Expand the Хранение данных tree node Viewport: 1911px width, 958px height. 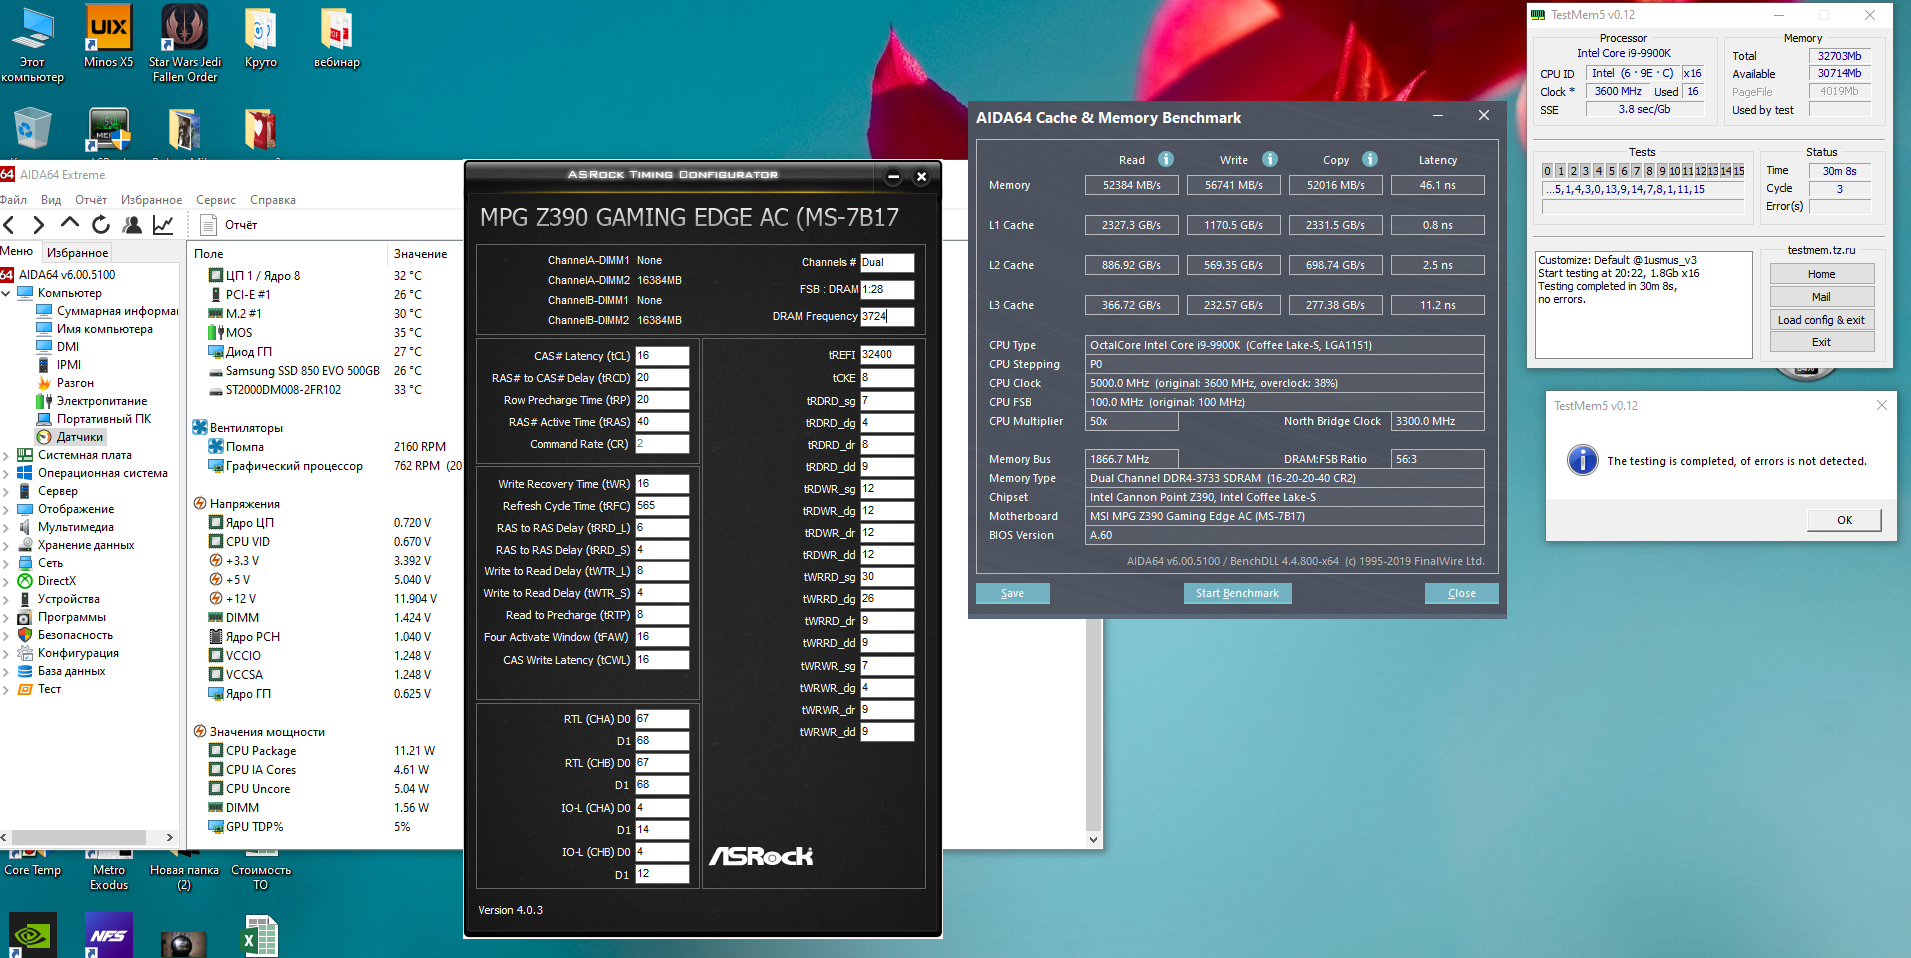coord(6,545)
